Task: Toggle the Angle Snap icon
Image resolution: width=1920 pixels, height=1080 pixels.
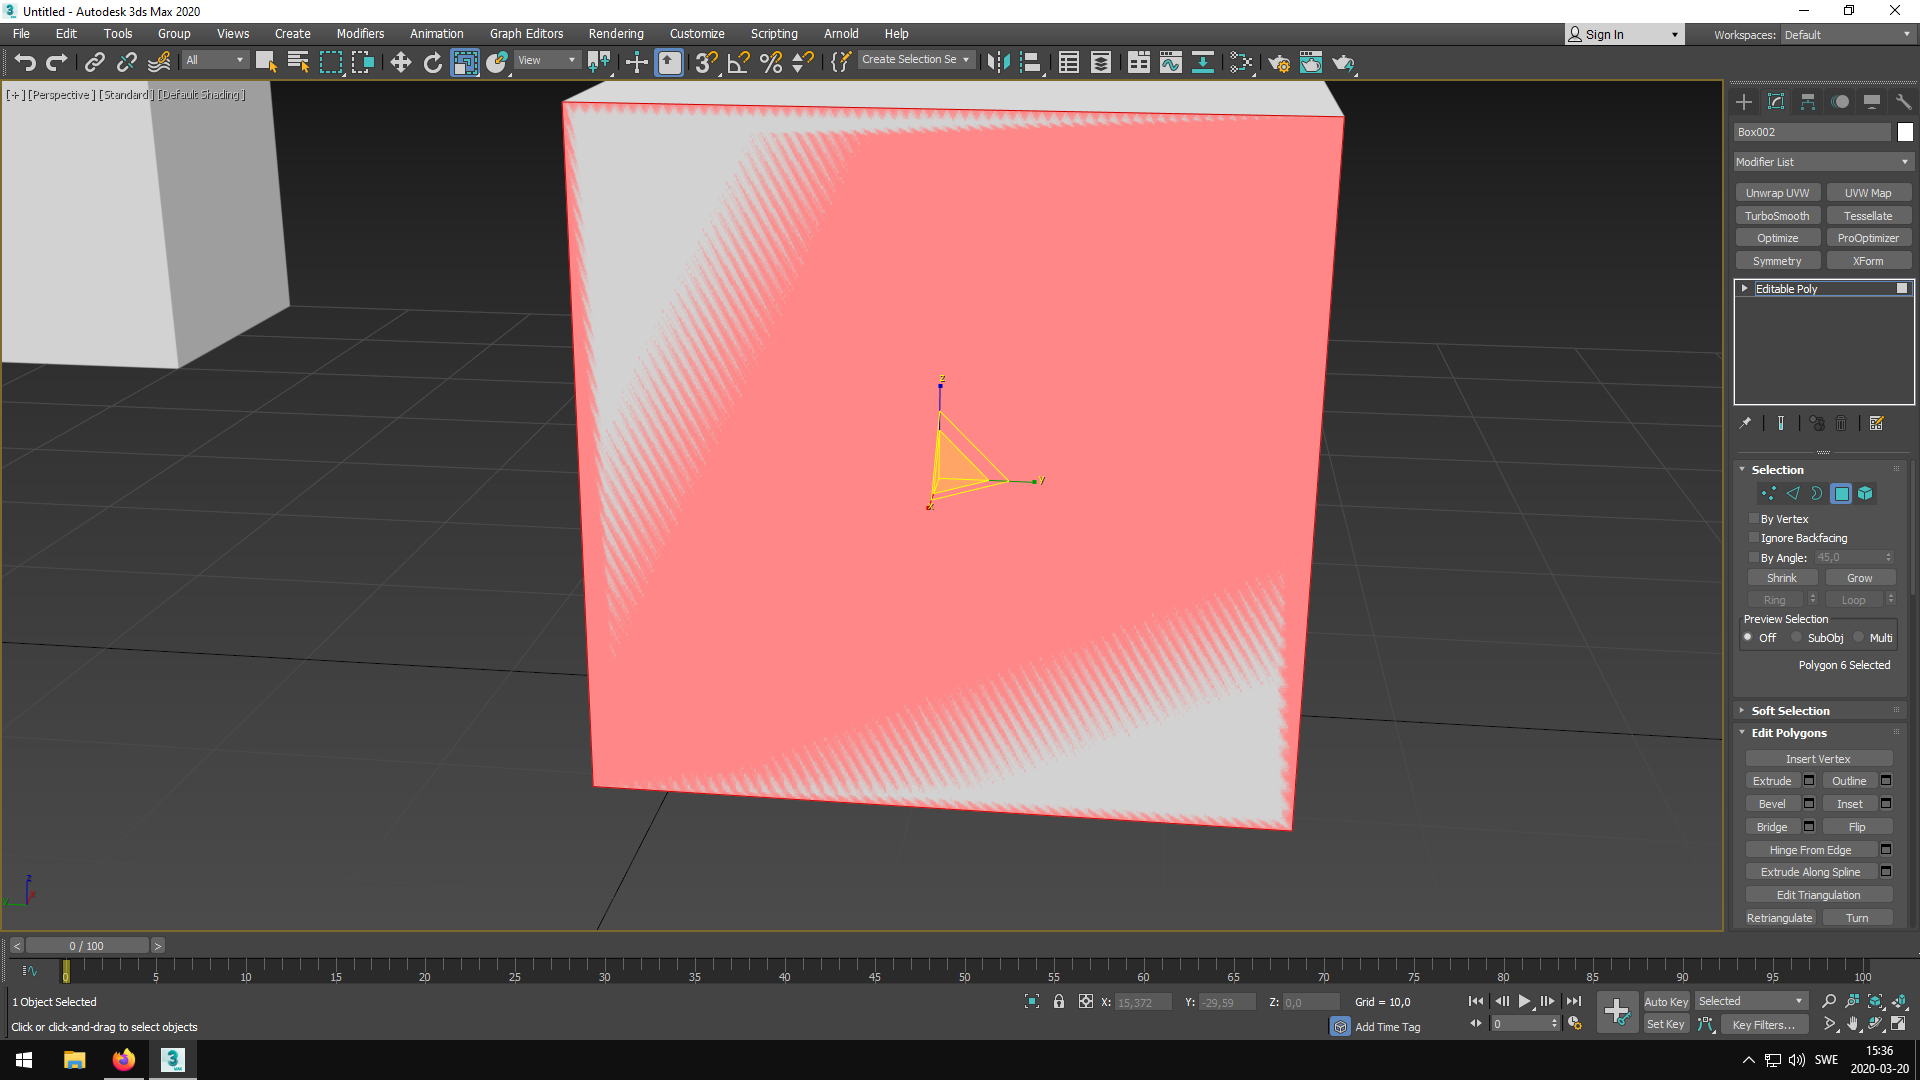Action: click(x=739, y=63)
